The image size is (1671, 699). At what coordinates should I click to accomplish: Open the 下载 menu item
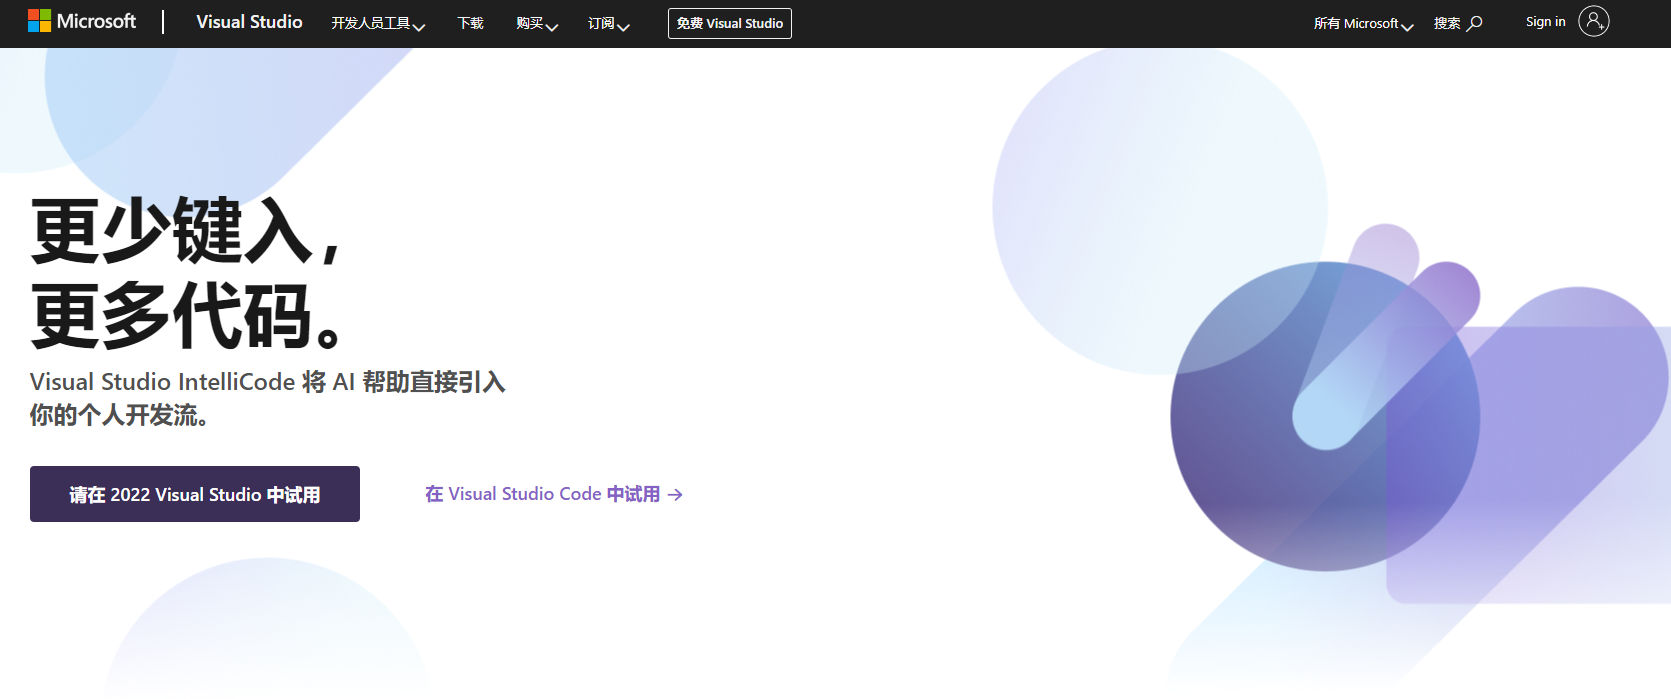[470, 23]
